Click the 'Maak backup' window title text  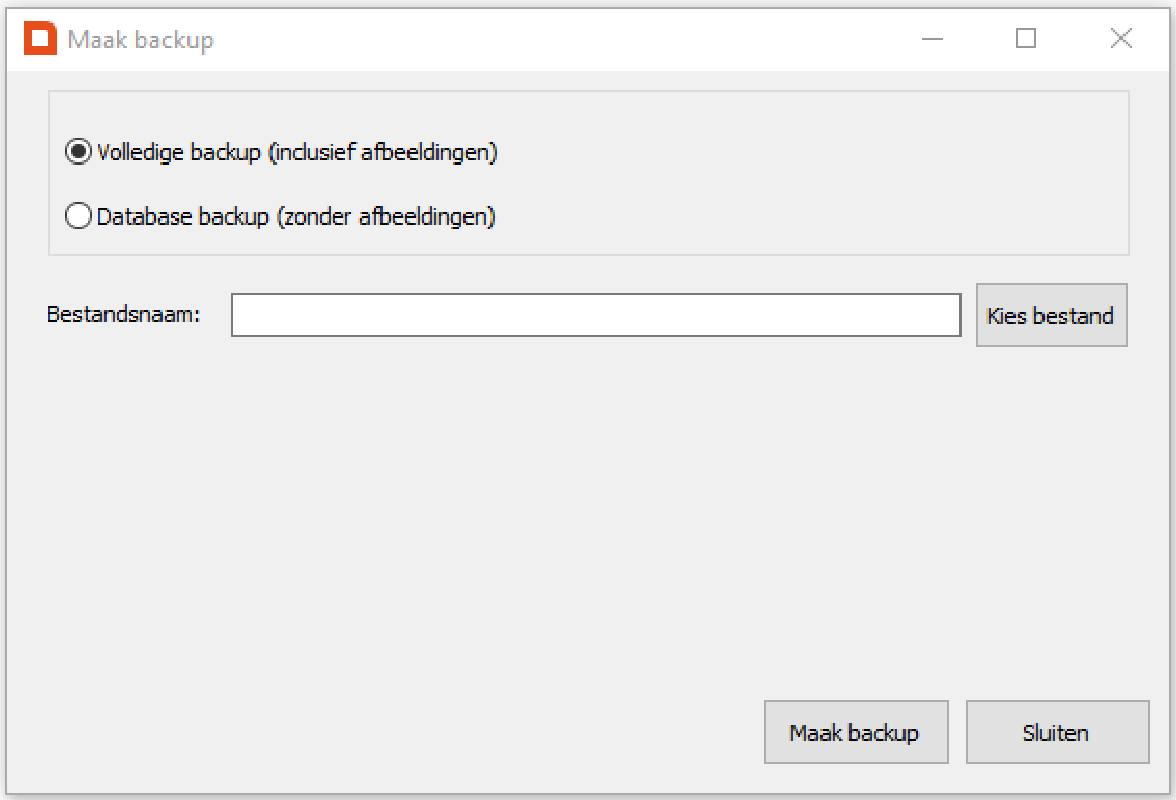[x=140, y=40]
